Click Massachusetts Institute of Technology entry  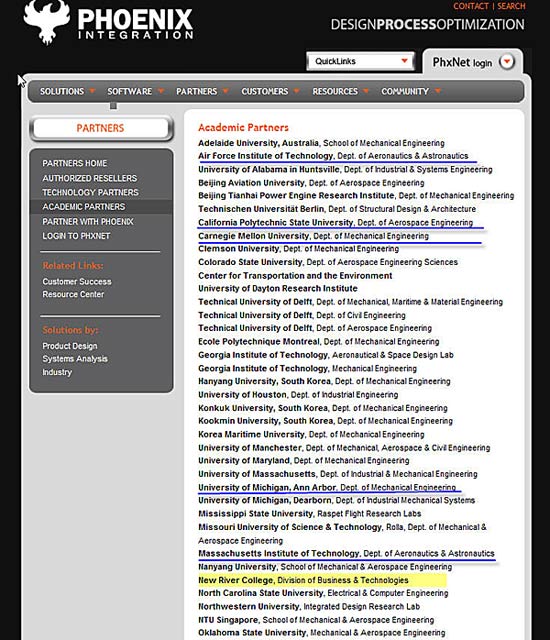point(346,553)
